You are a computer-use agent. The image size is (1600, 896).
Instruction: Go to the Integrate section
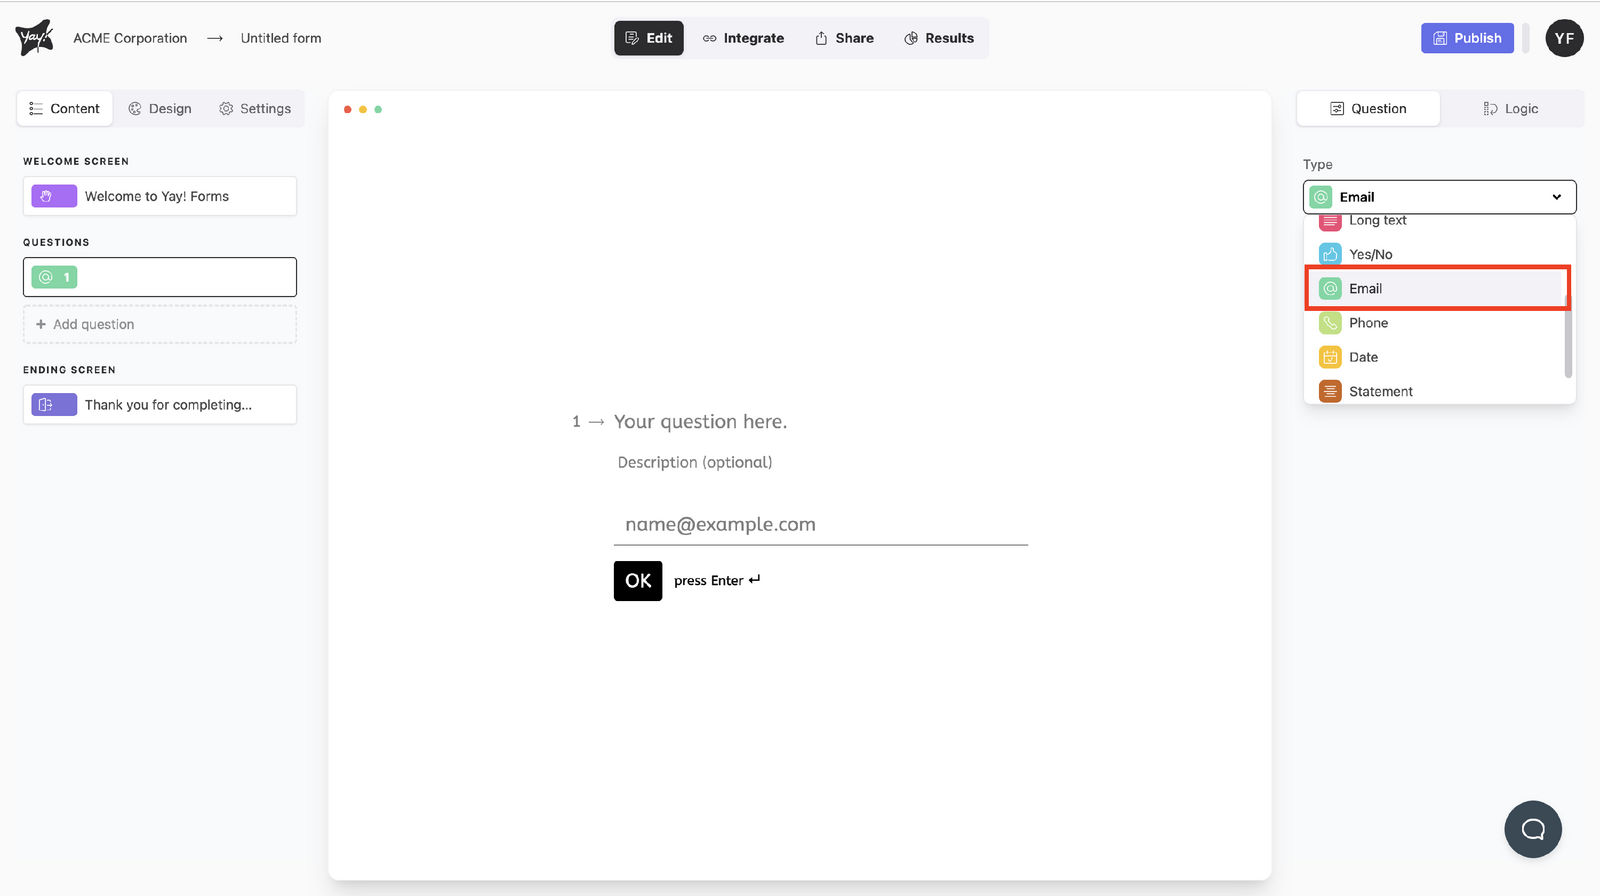(743, 38)
